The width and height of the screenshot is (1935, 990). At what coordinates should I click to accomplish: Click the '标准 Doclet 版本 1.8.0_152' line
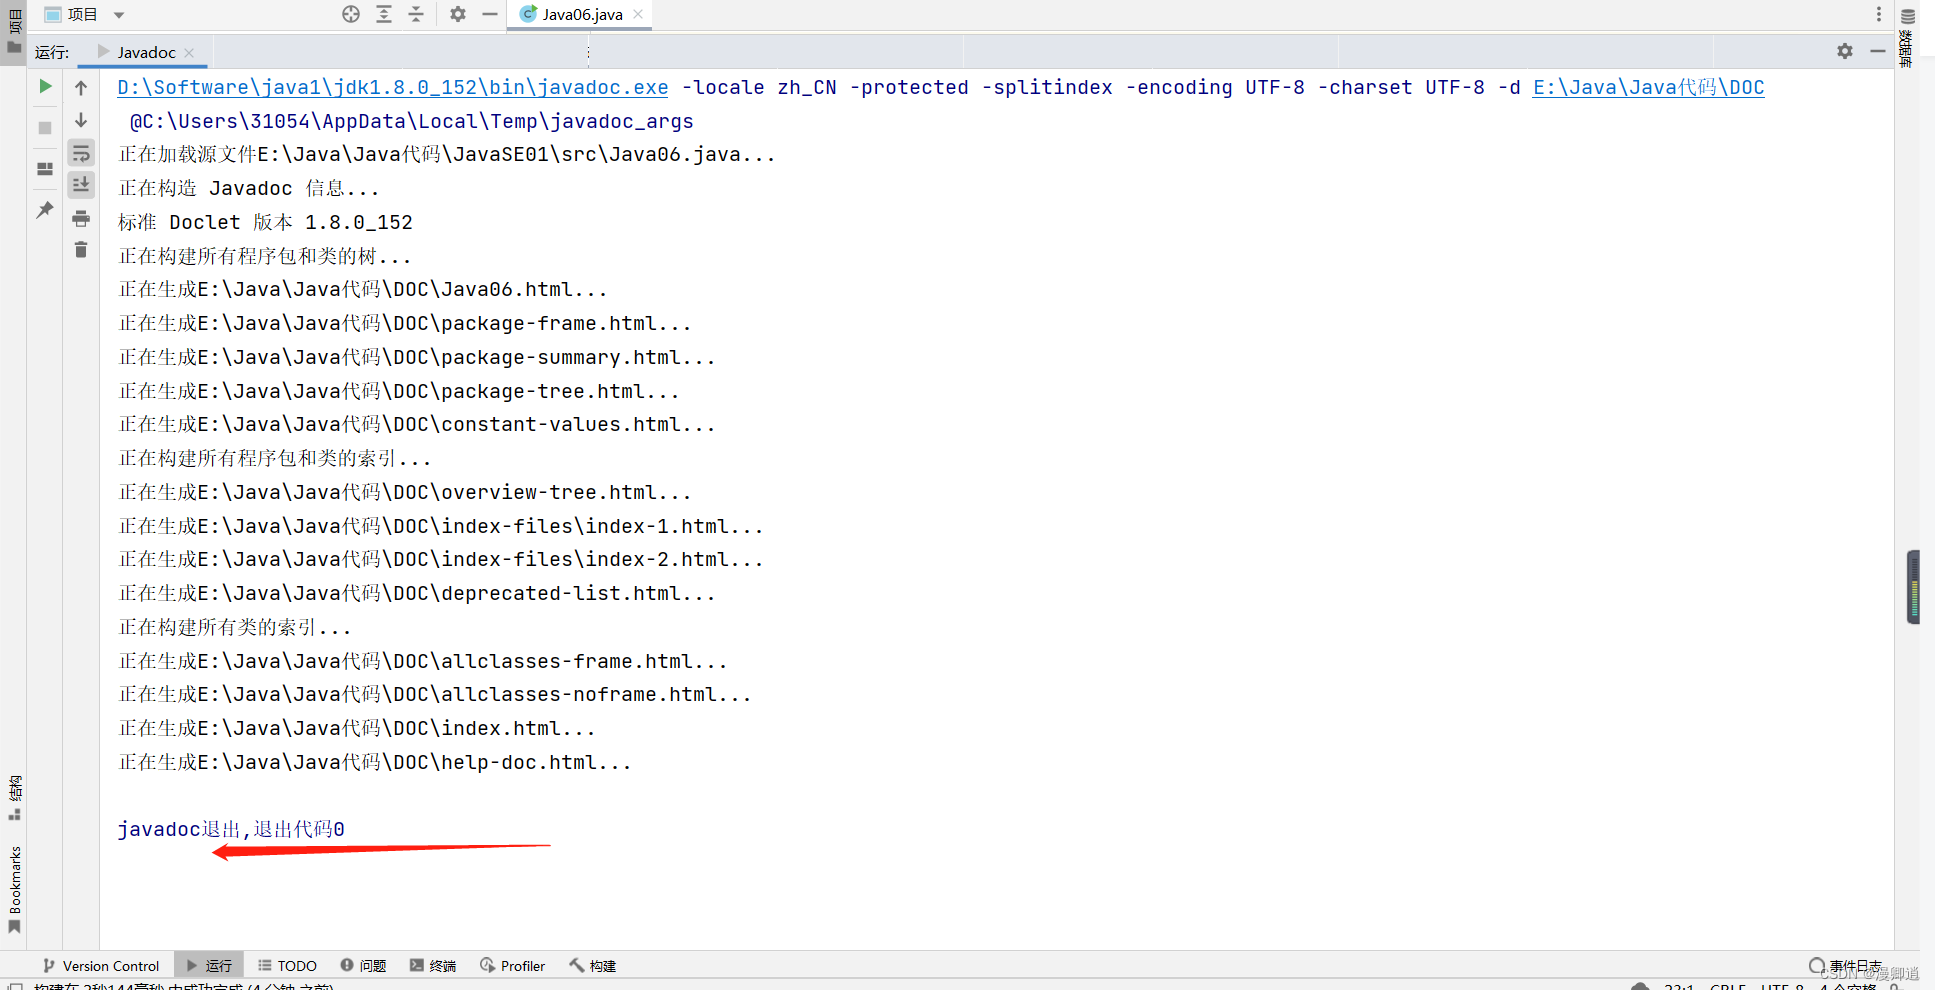(x=265, y=222)
